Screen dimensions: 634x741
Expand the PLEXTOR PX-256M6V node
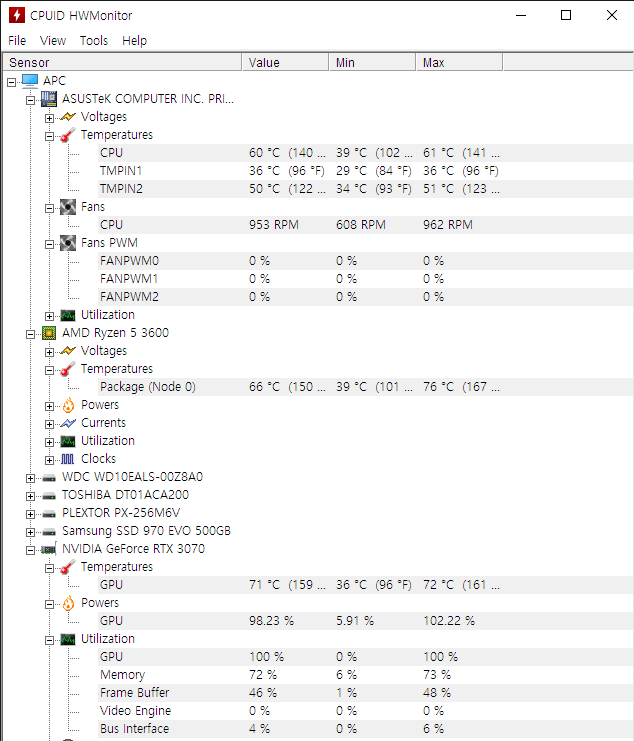(x=30, y=514)
